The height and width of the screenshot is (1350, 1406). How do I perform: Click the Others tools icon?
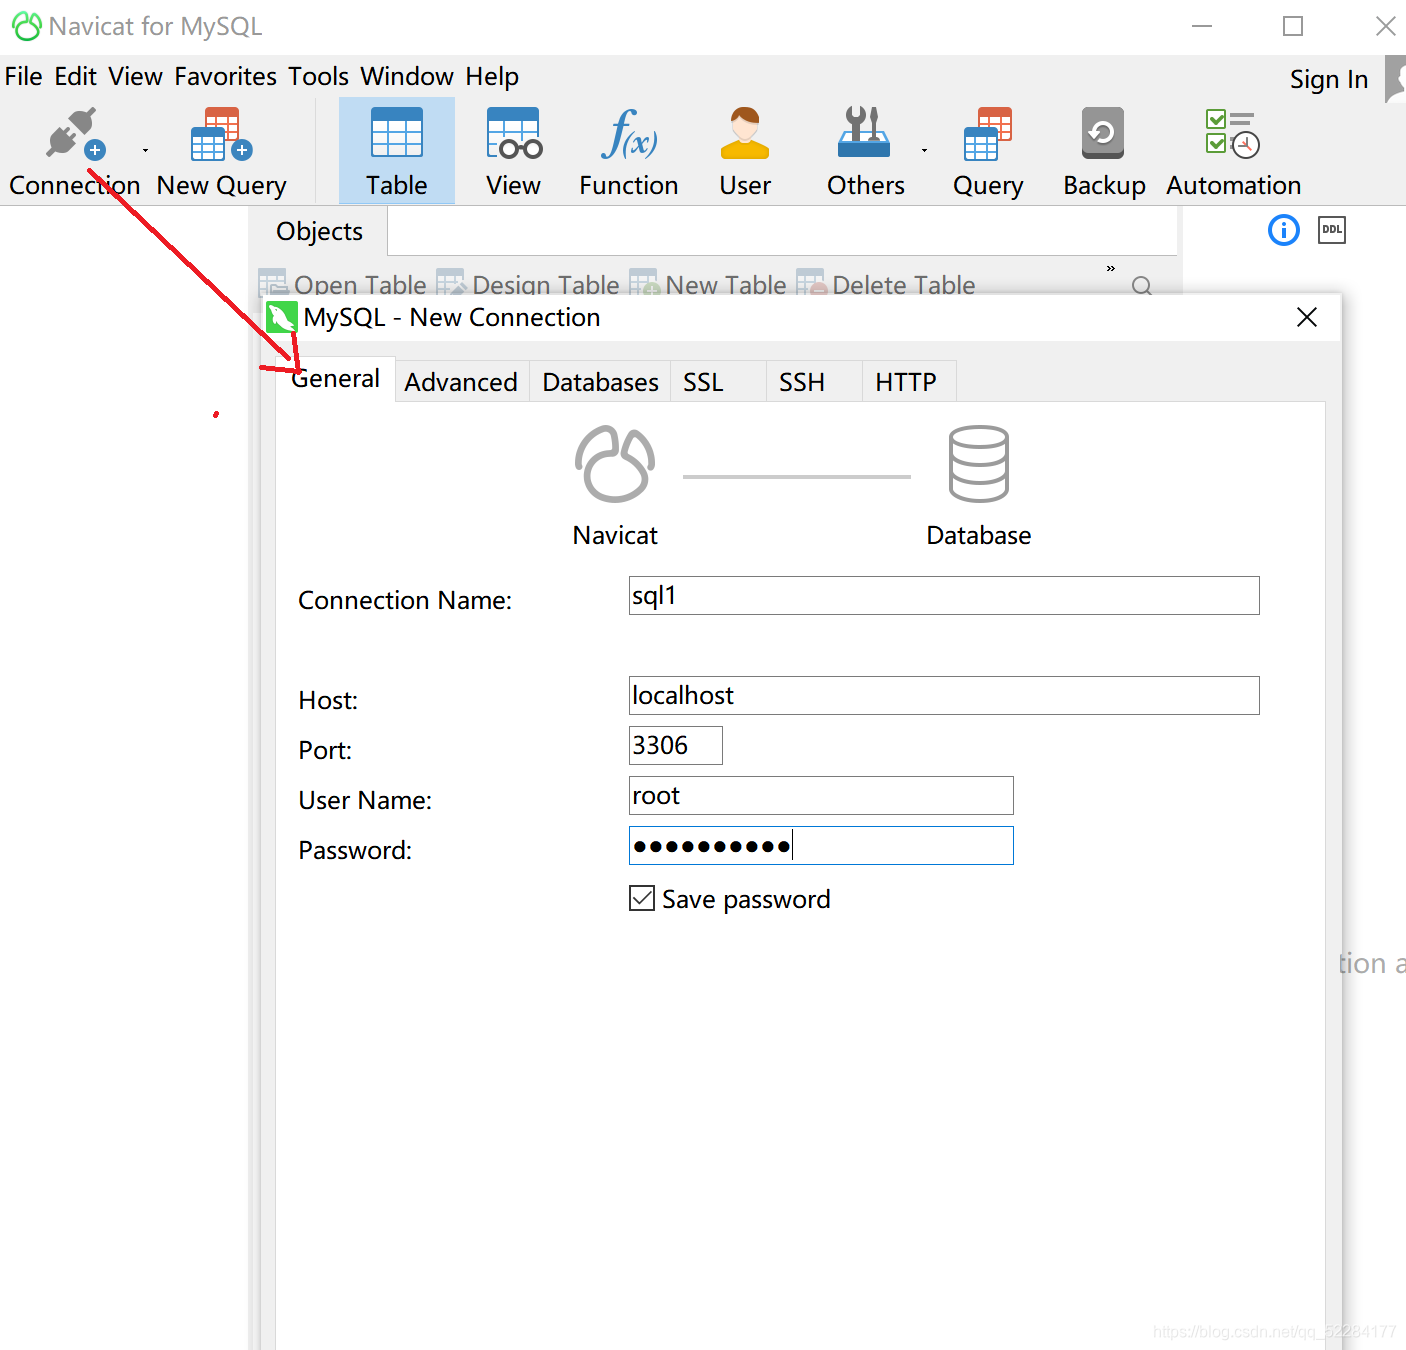864,132
